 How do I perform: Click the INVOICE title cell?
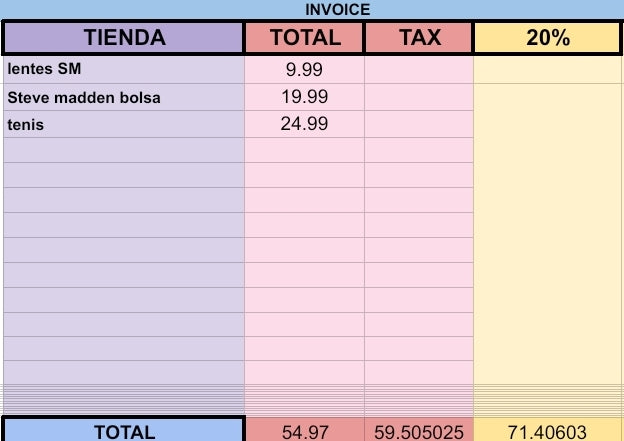pyautogui.click(x=336, y=9)
